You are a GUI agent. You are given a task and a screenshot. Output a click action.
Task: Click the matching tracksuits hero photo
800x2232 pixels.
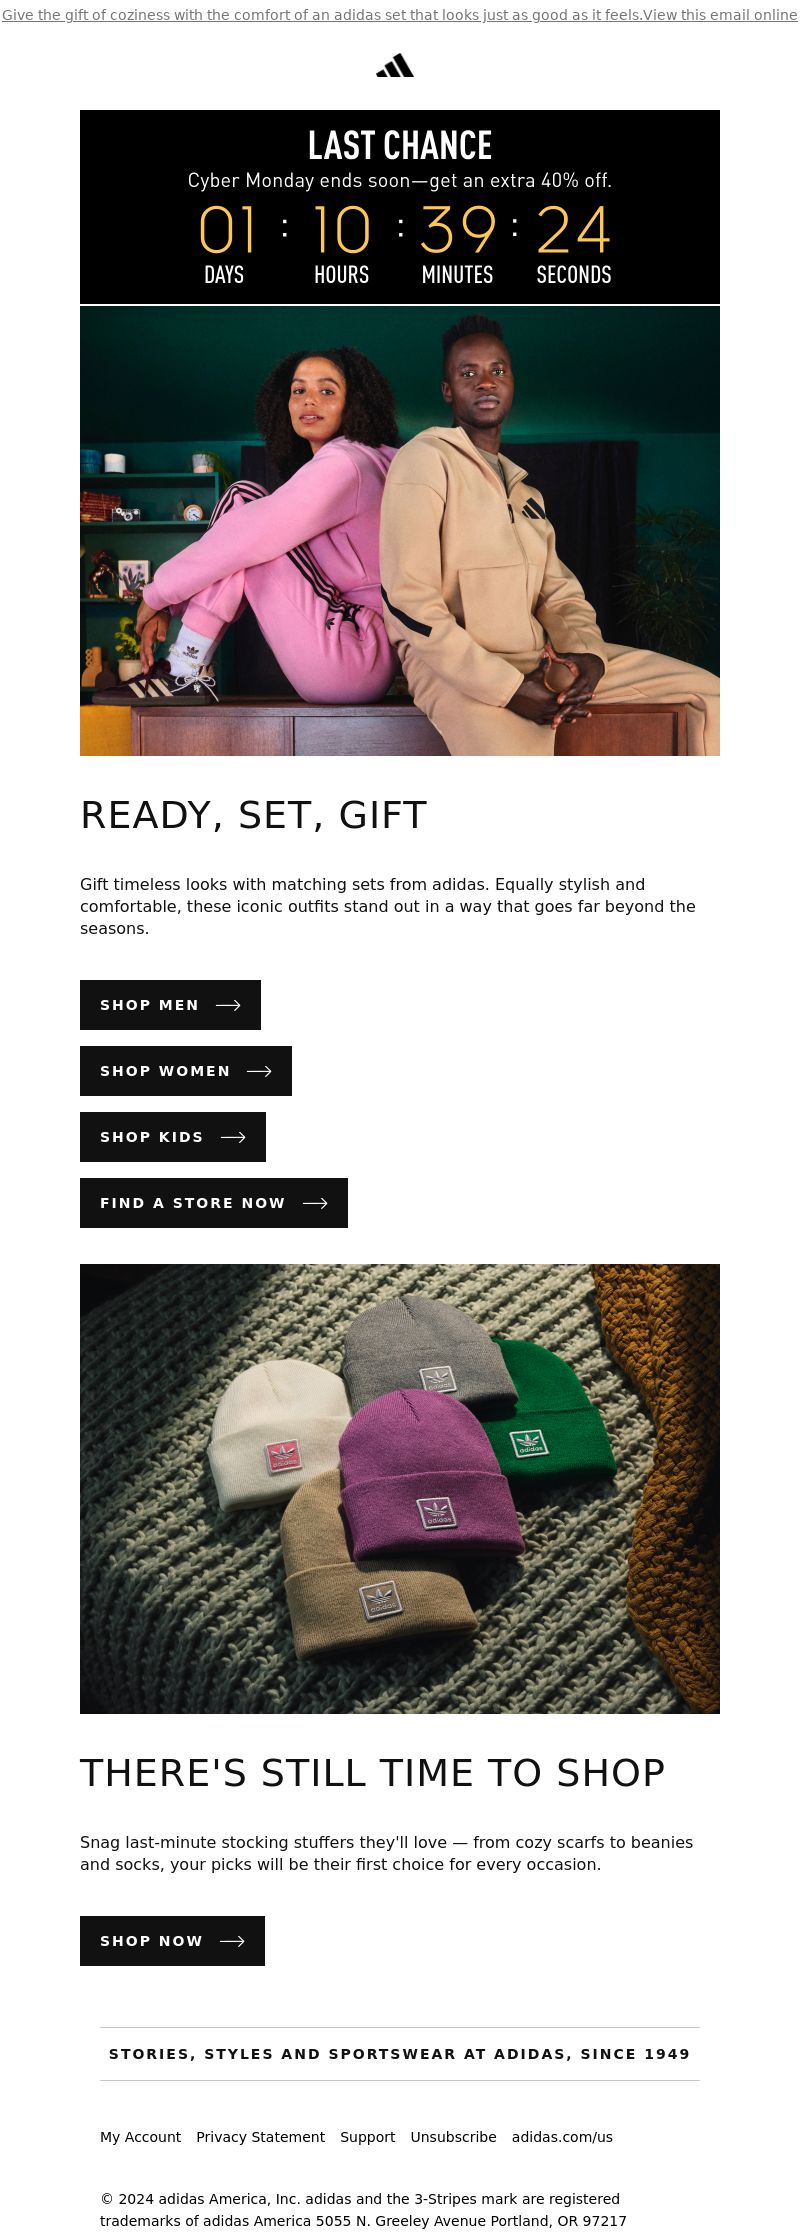click(400, 531)
